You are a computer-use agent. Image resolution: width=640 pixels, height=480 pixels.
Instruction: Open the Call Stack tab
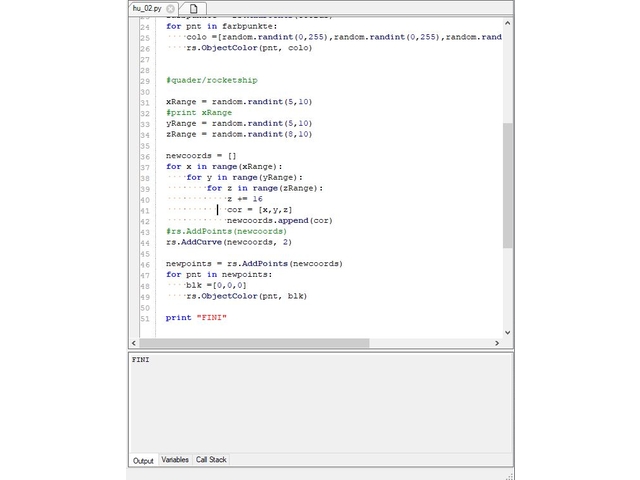point(211,460)
